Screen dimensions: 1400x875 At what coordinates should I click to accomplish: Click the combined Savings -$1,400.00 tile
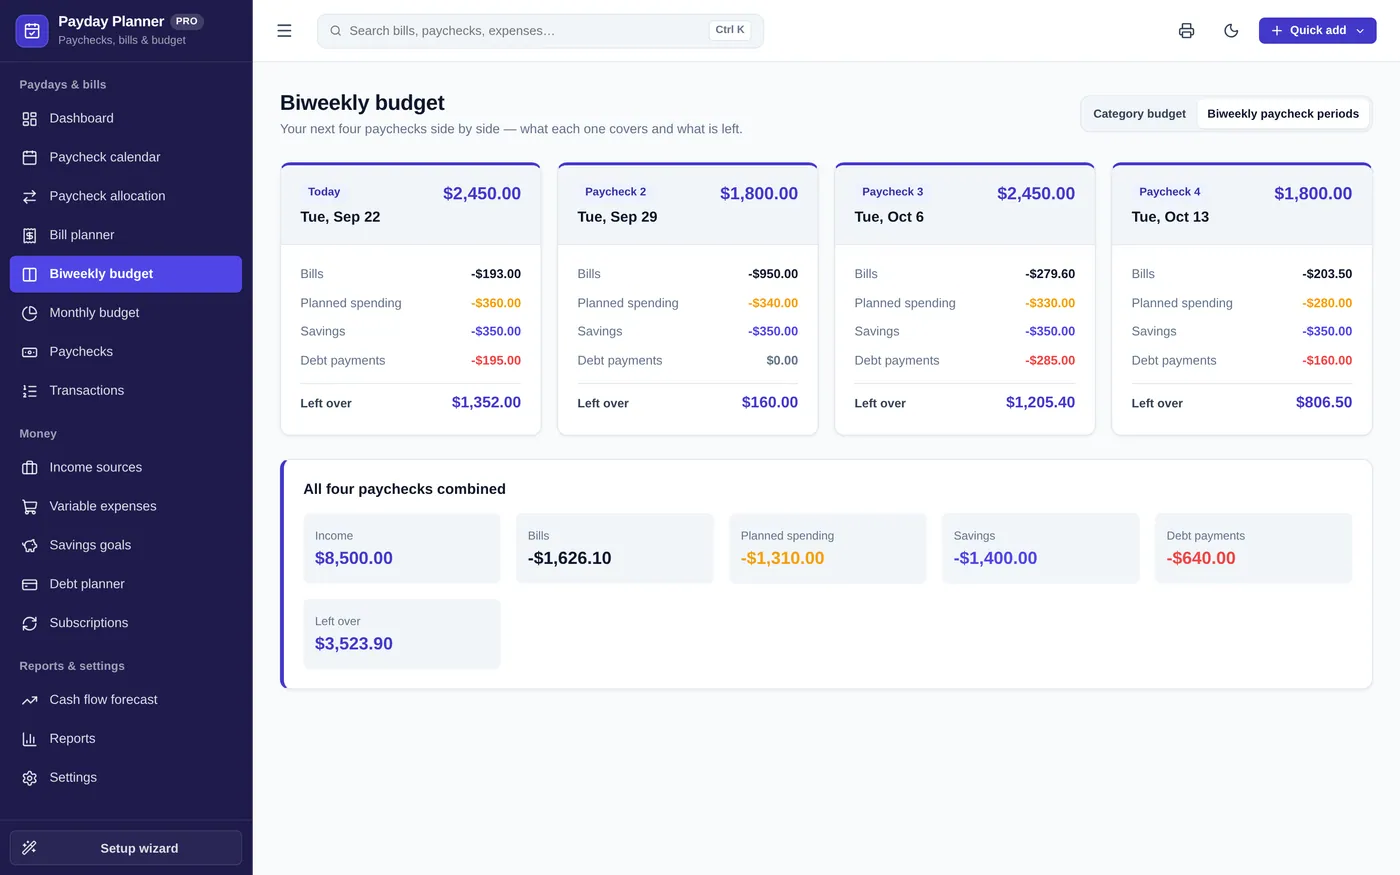(1041, 548)
